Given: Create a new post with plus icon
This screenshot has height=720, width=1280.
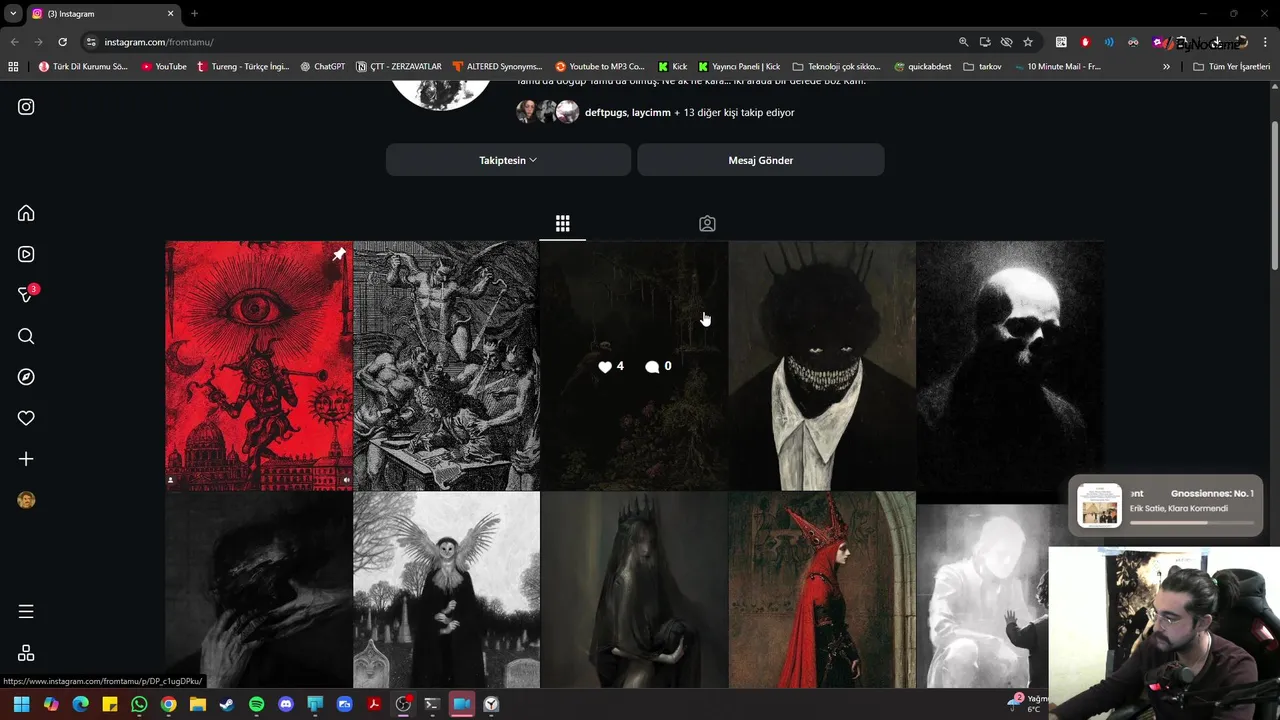Looking at the screenshot, I should (x=26, y=459).
